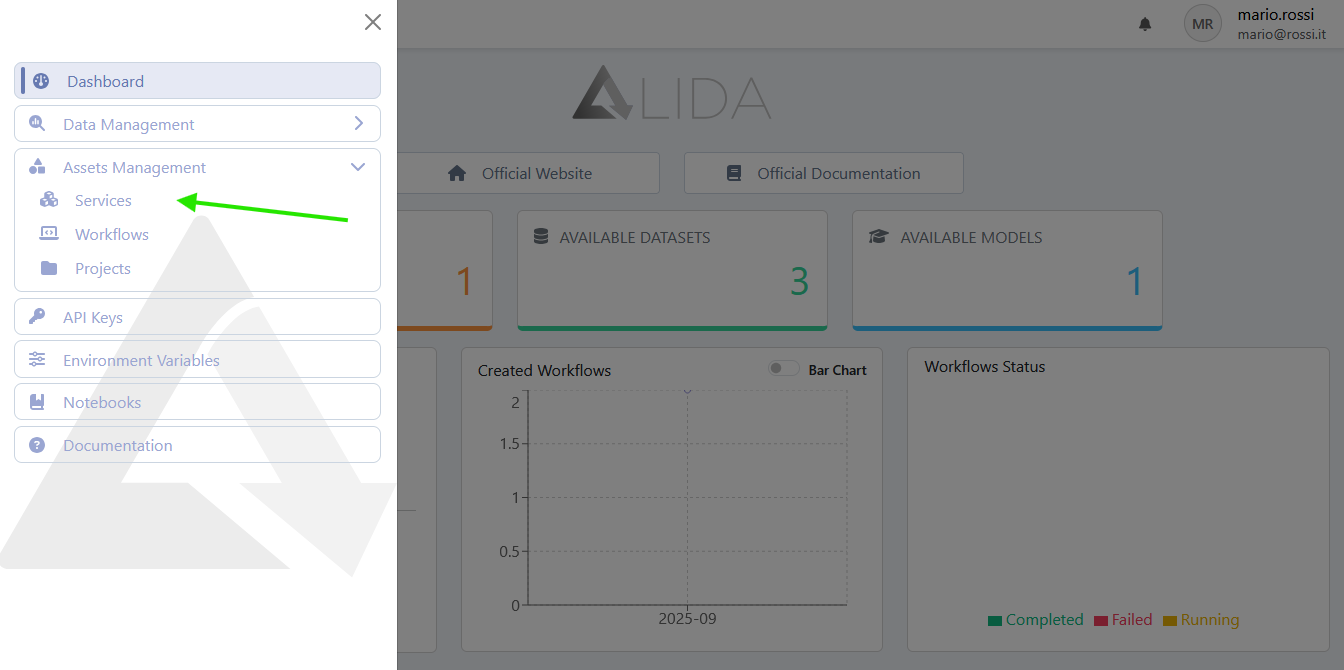Click the Workflows Status title
This screenshot has height=670, width=1344.
coord(984,367)
